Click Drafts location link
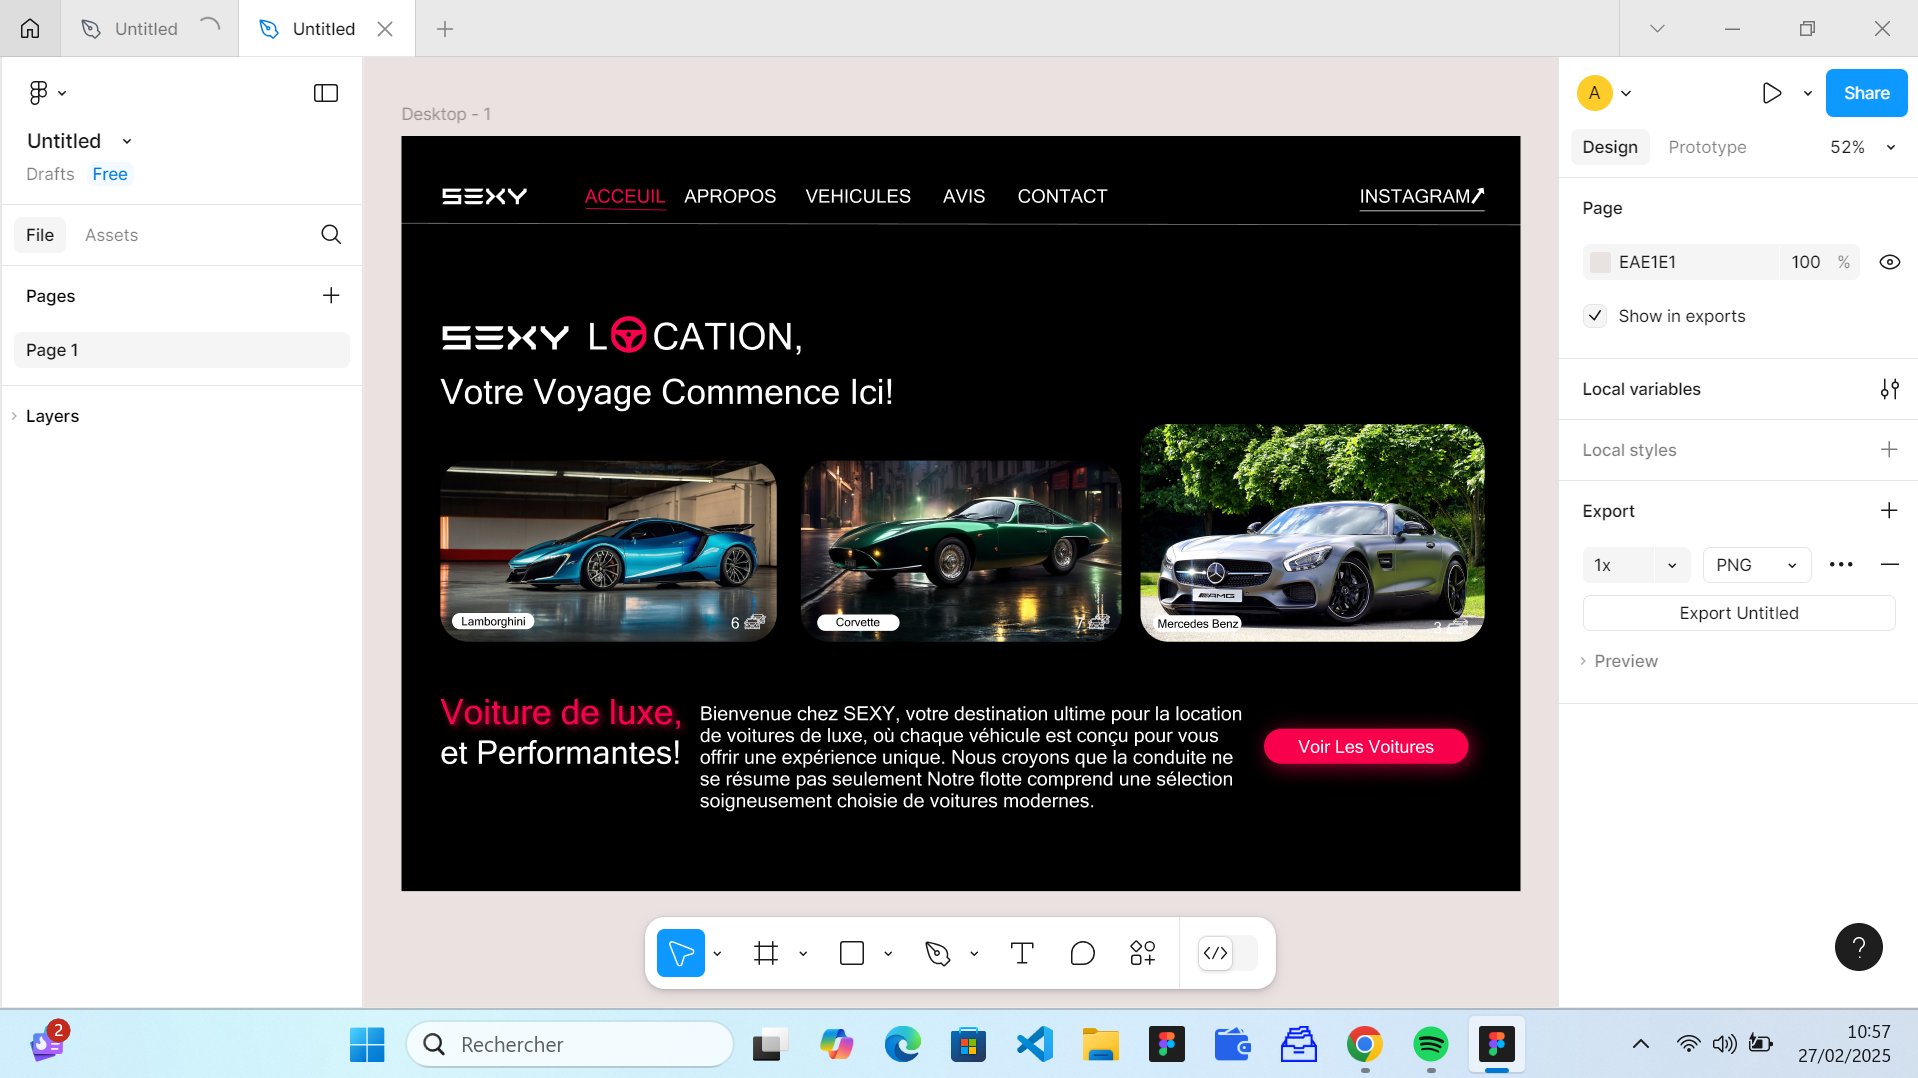 click(50, 174)
